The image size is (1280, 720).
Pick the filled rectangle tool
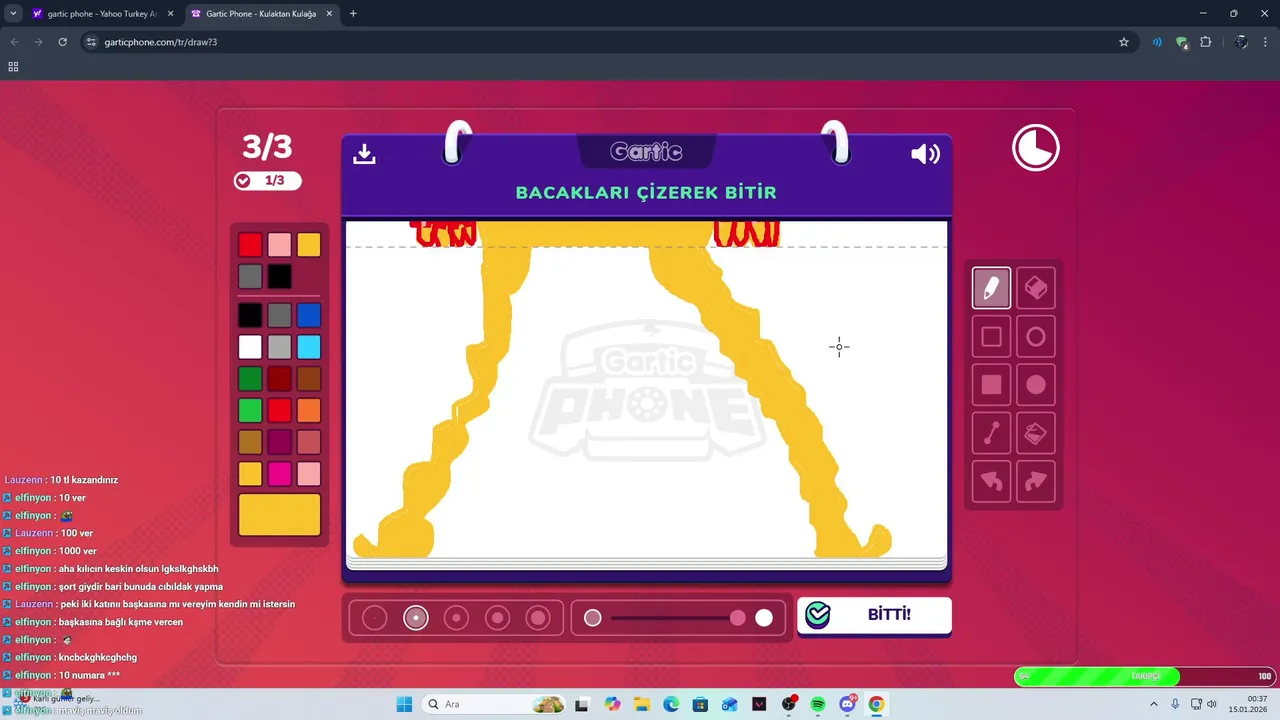(991, 385)
